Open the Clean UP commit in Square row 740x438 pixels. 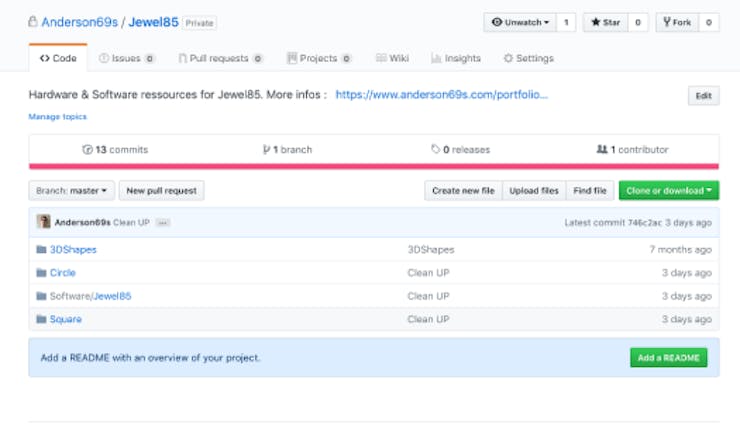(429, 319)
